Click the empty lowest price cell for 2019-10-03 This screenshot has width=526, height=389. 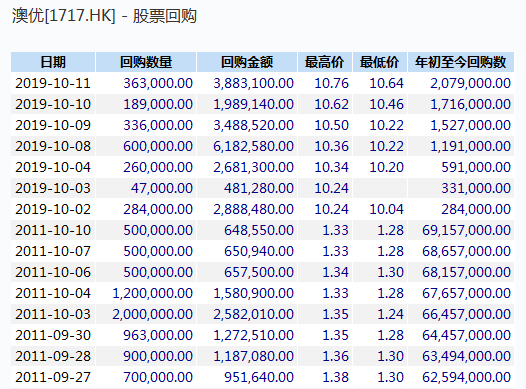coord(380,188)
